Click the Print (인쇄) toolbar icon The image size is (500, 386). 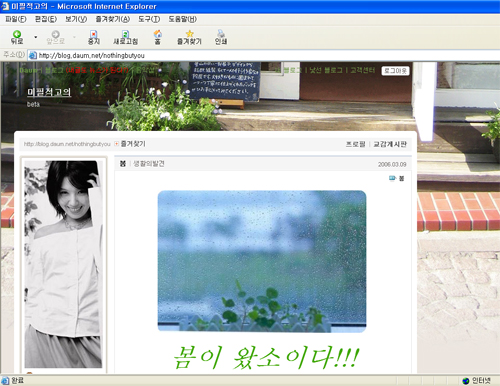pos(221,34)
